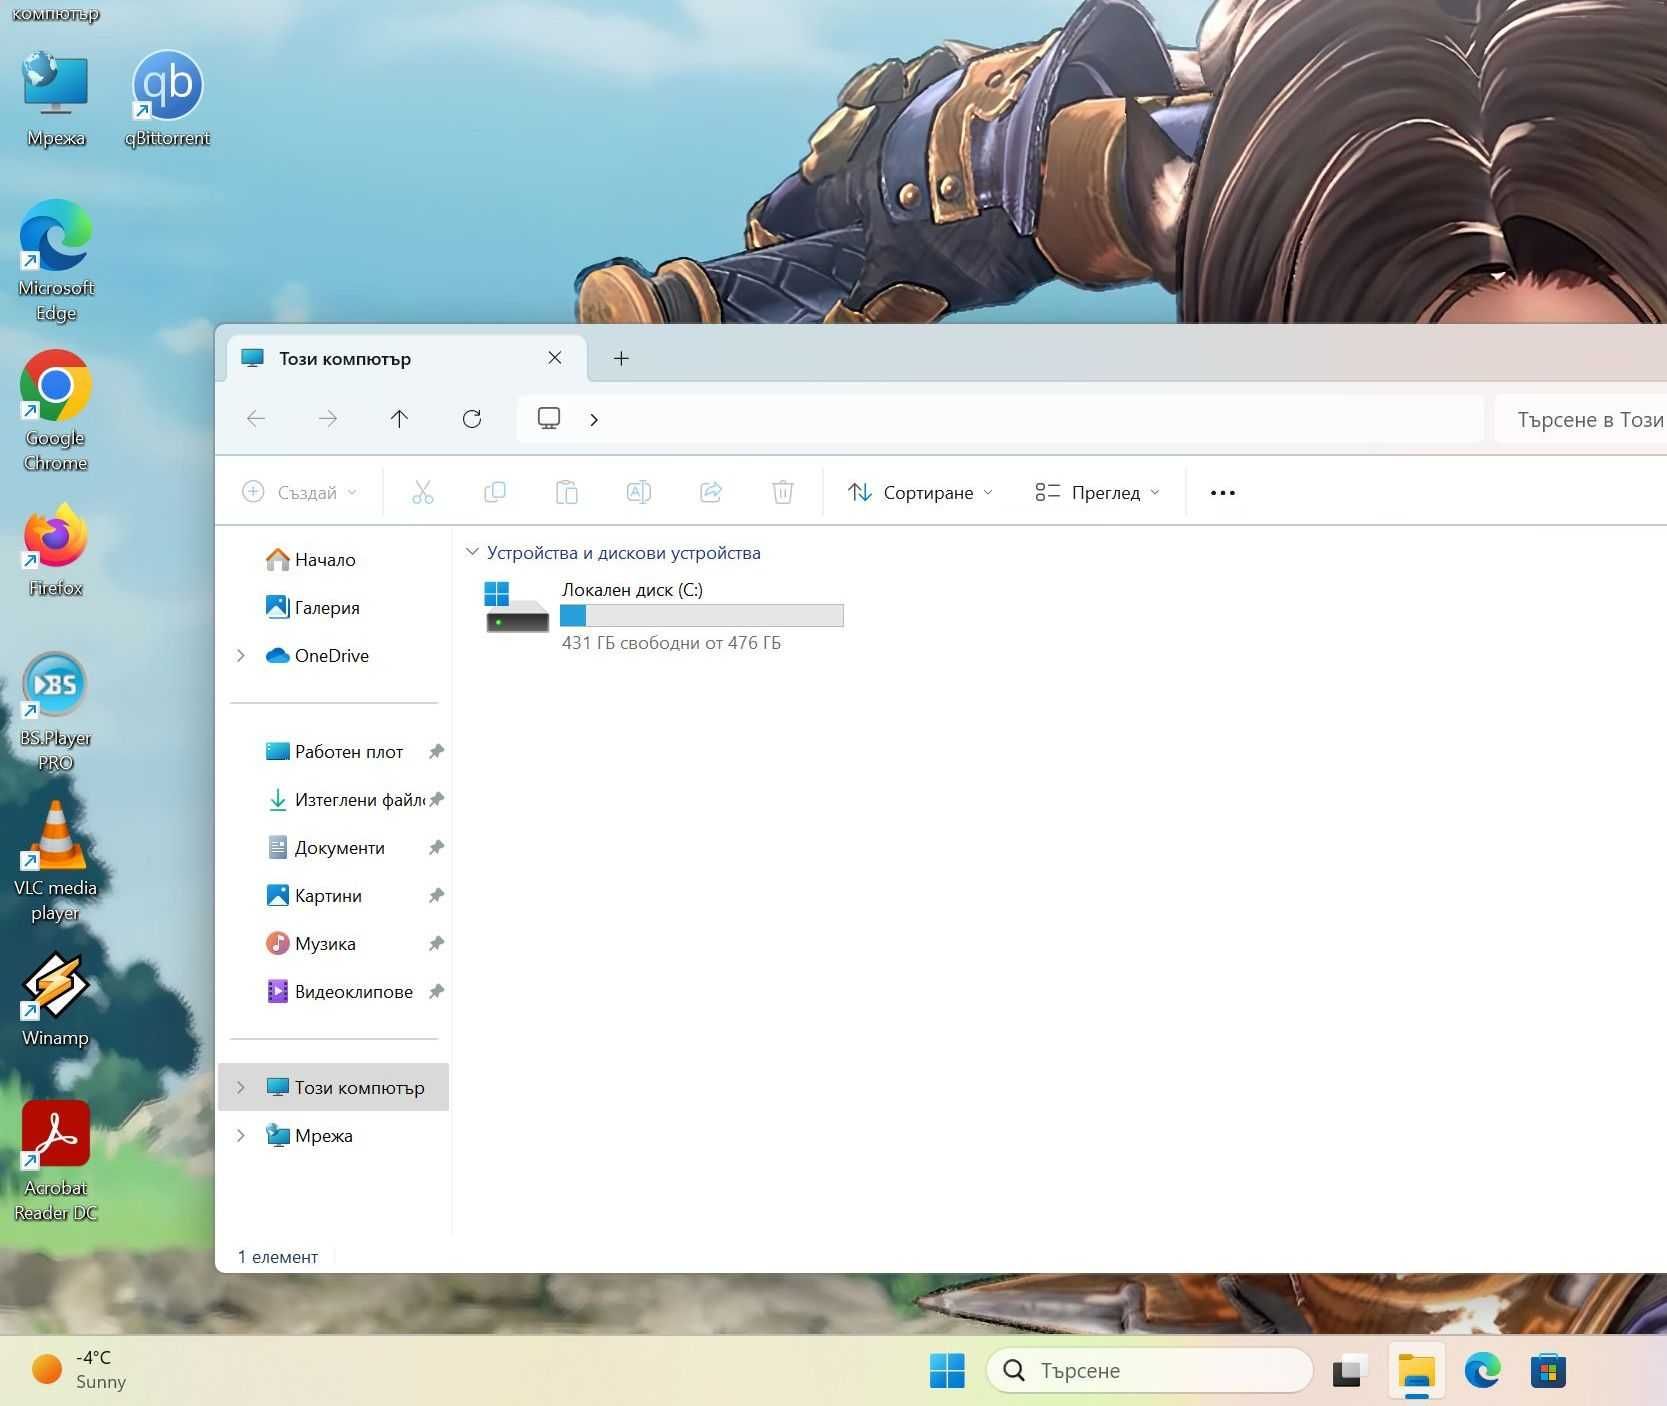This screenshot has width=1667, height=1406.
Task: Launch qBittorrent from the desktop
Action: tap(167, 101)
